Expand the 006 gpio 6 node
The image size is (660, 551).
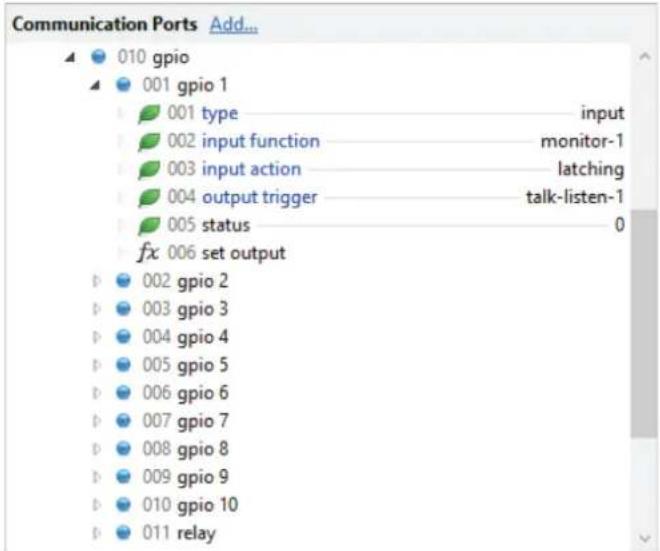[x=96, y=393]
